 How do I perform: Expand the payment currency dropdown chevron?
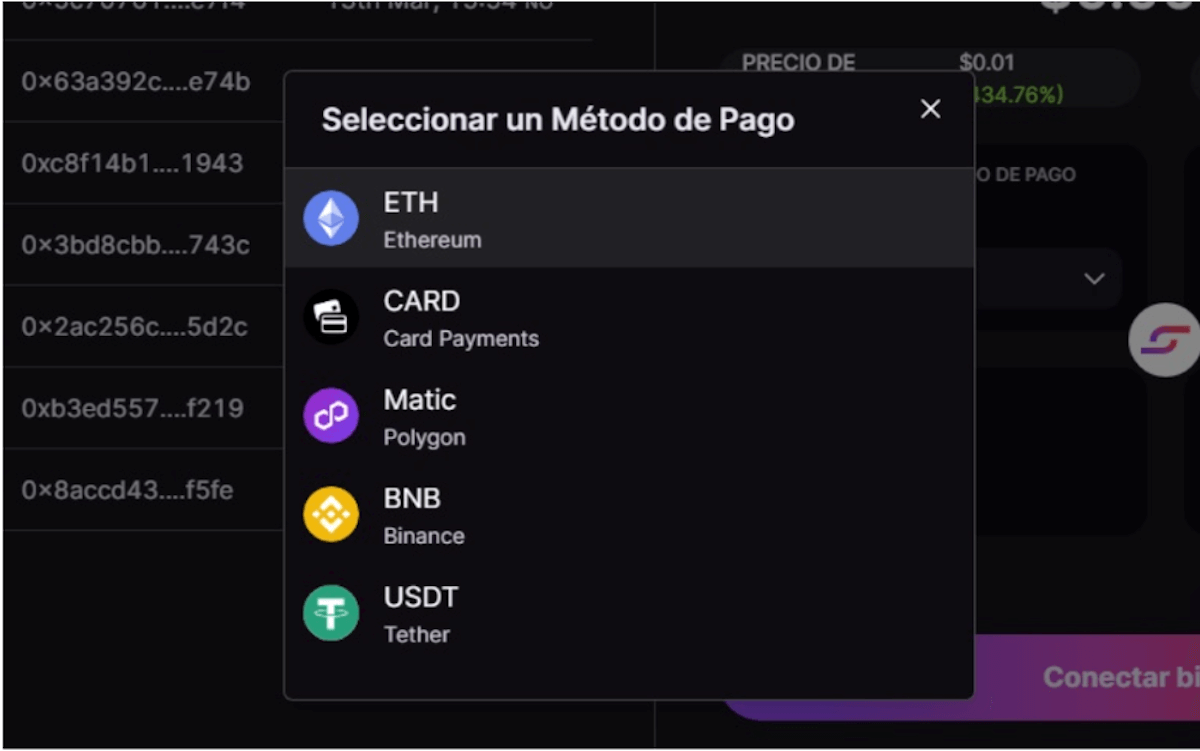(1093, 279)
